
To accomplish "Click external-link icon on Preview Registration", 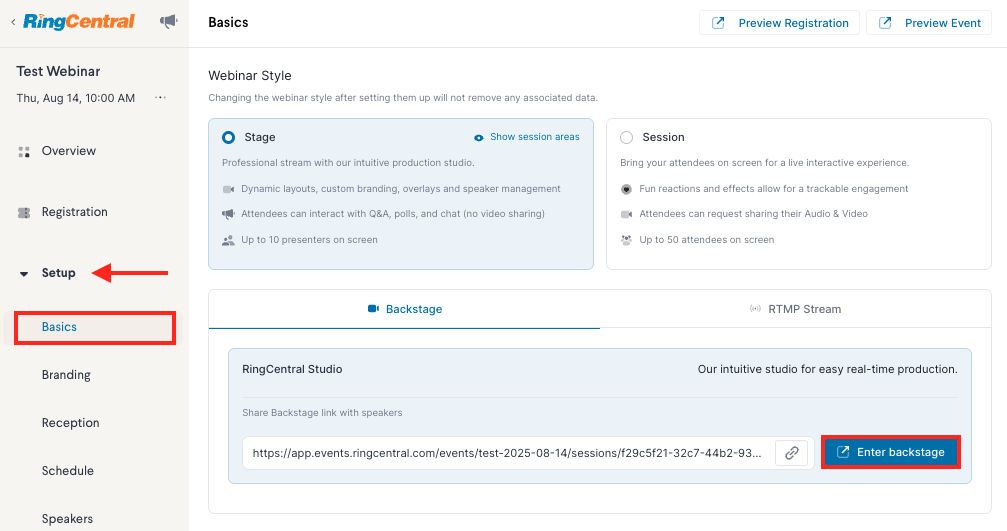I will coord(718,23).
